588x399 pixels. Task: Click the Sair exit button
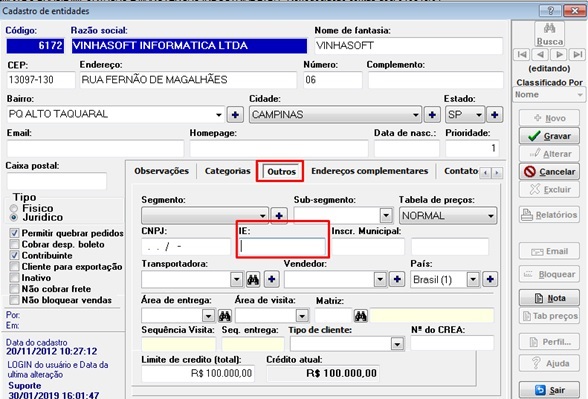[549, 390]
